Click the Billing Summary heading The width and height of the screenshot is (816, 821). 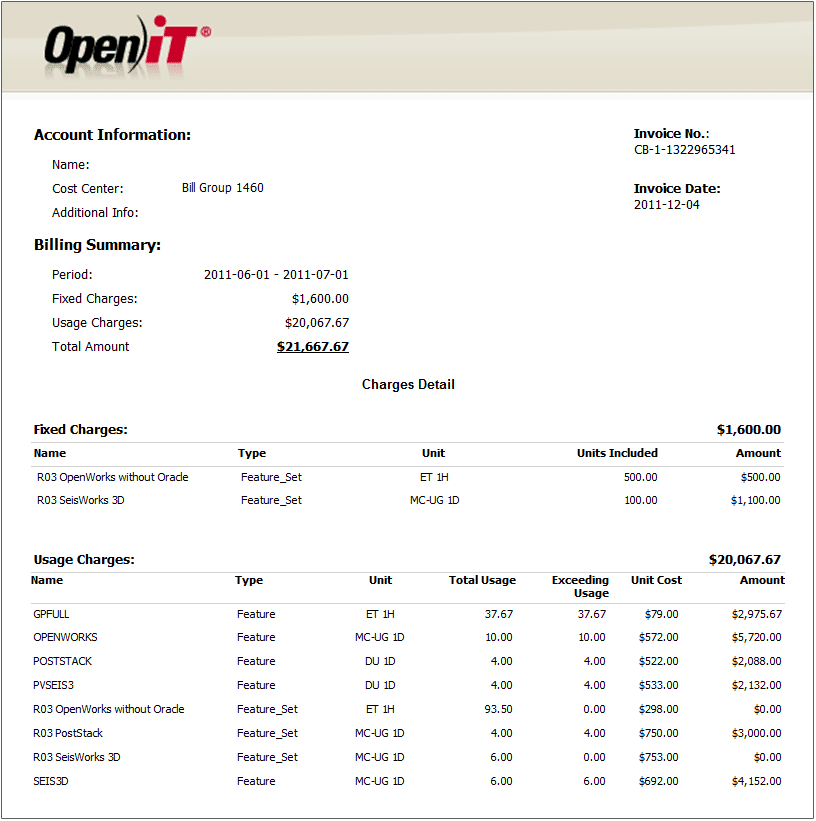pyautogui.click(x=97, y=245)
